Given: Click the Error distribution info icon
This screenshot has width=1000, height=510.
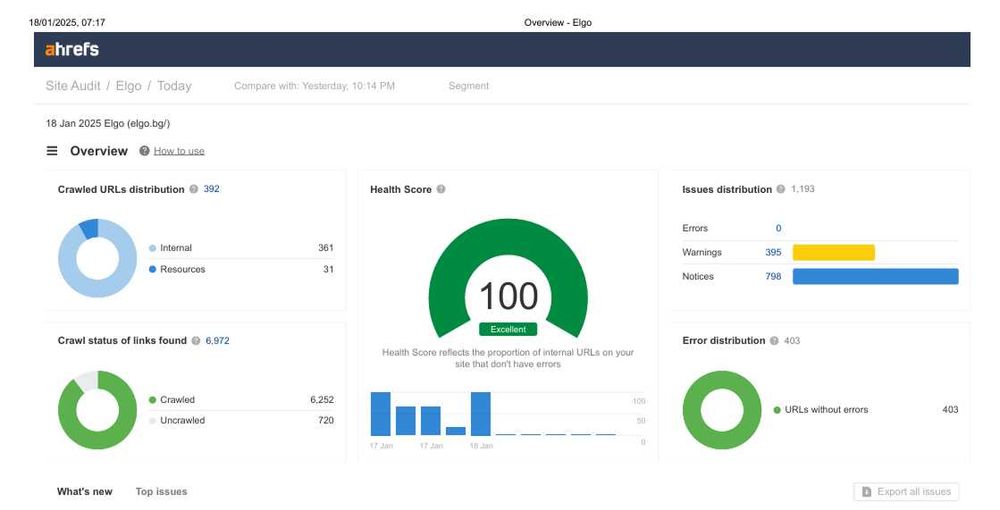Looking at the screenshot, I should (x=774, y=341).
